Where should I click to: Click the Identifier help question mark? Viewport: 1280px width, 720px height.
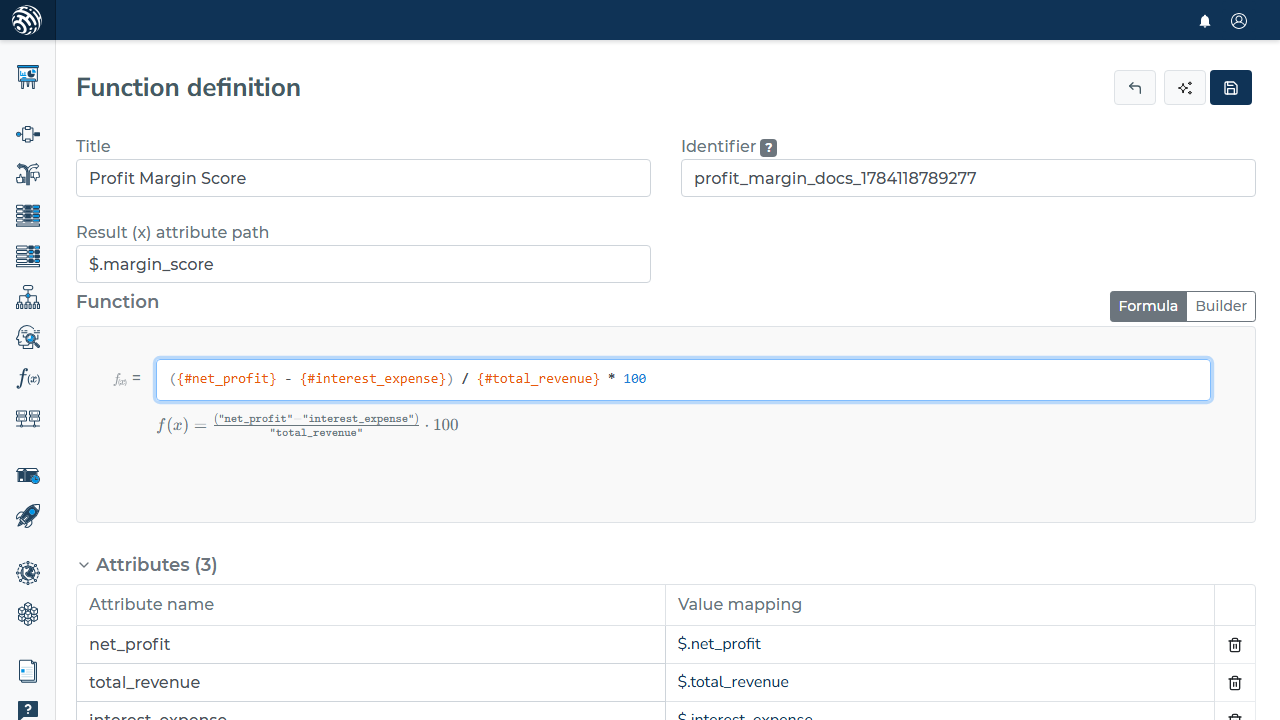[768, 148]
